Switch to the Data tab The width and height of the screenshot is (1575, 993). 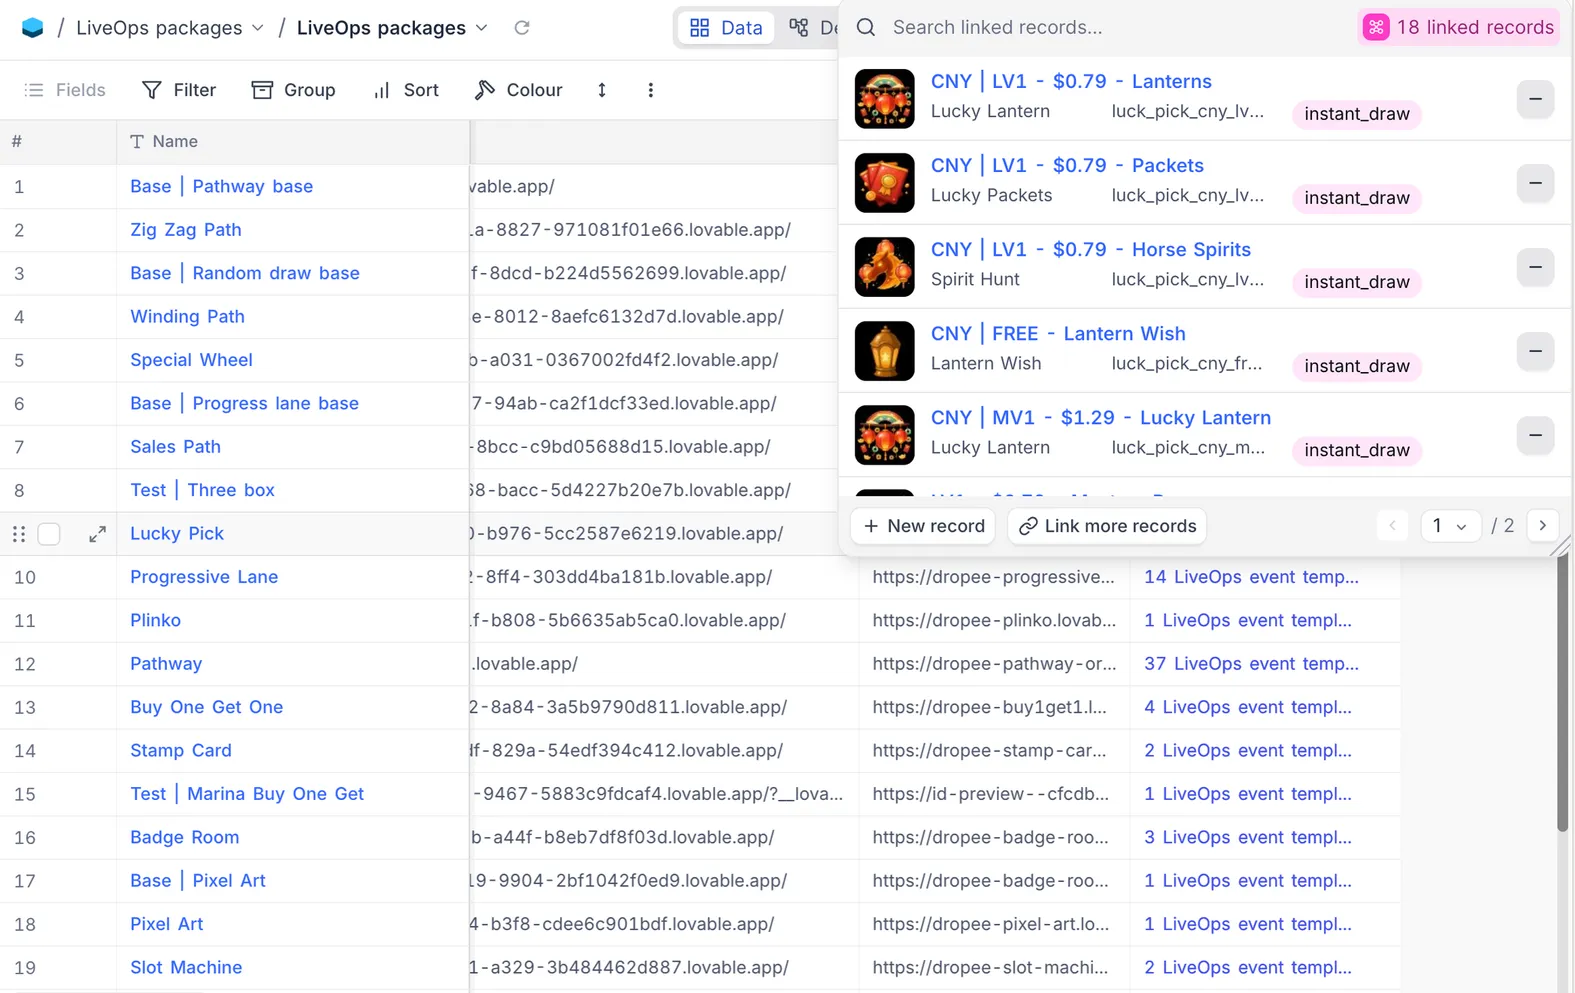point(727,28)
